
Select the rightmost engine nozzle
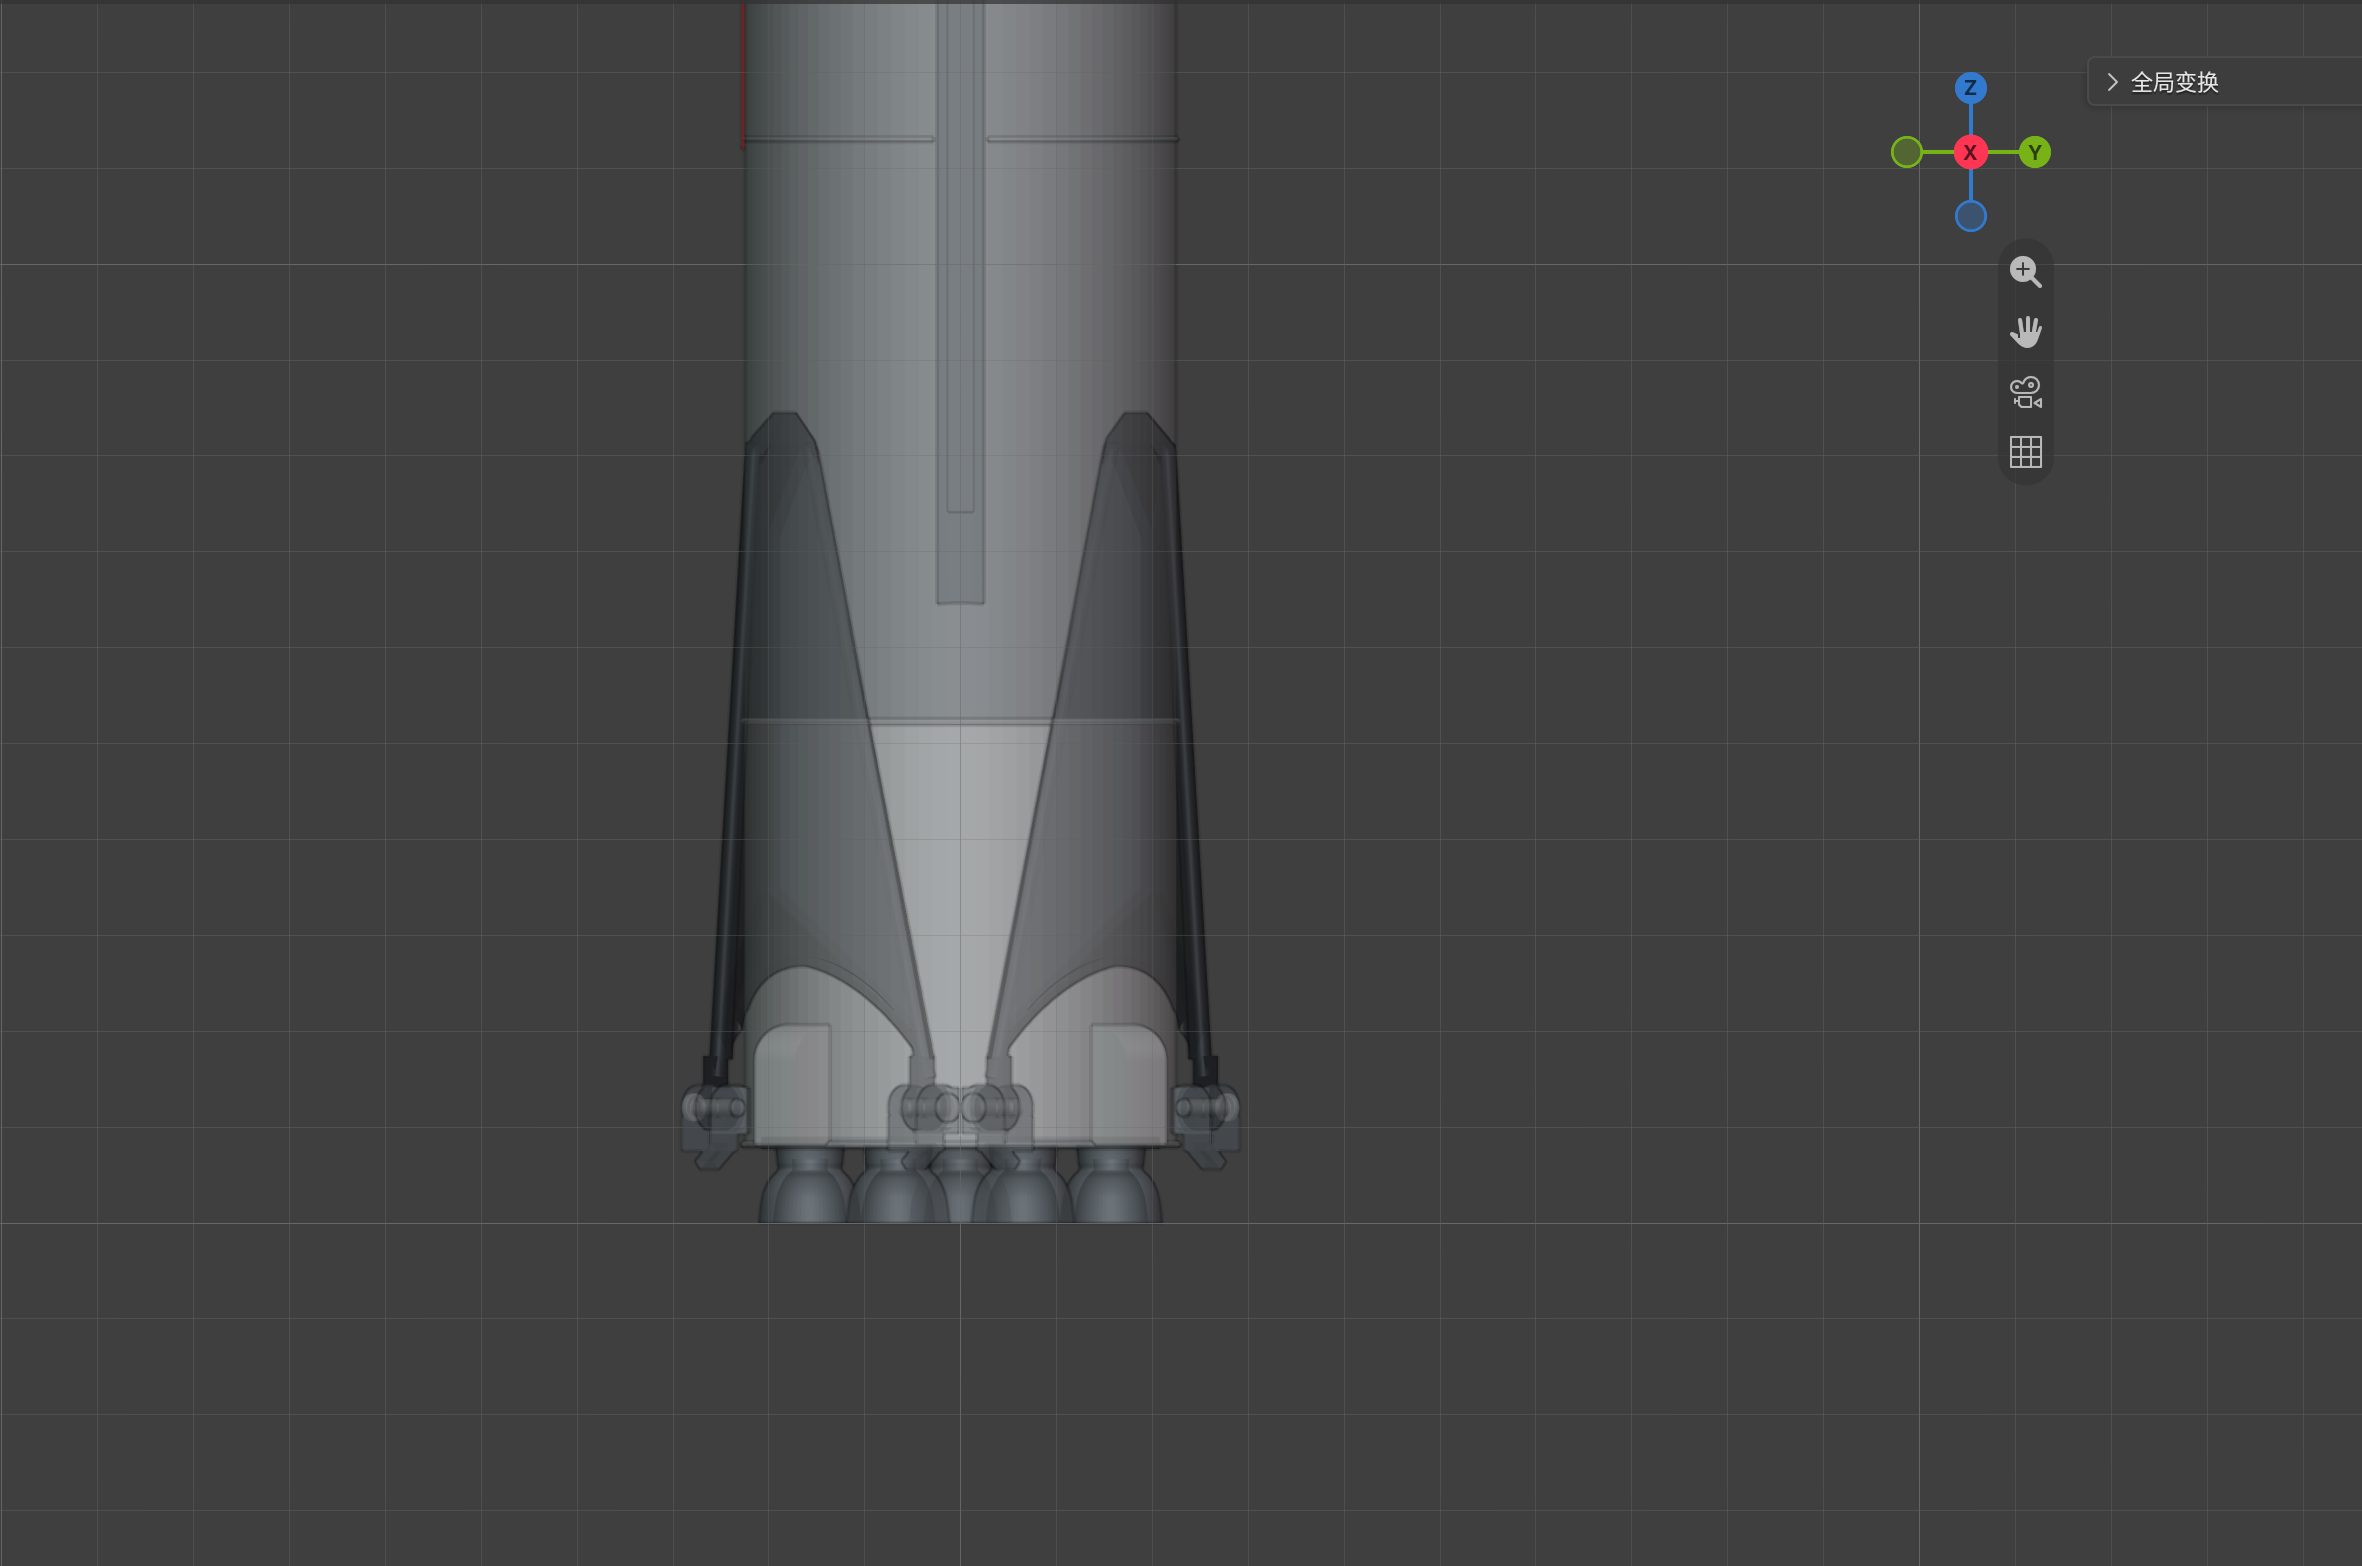tap(1114, 1188)
